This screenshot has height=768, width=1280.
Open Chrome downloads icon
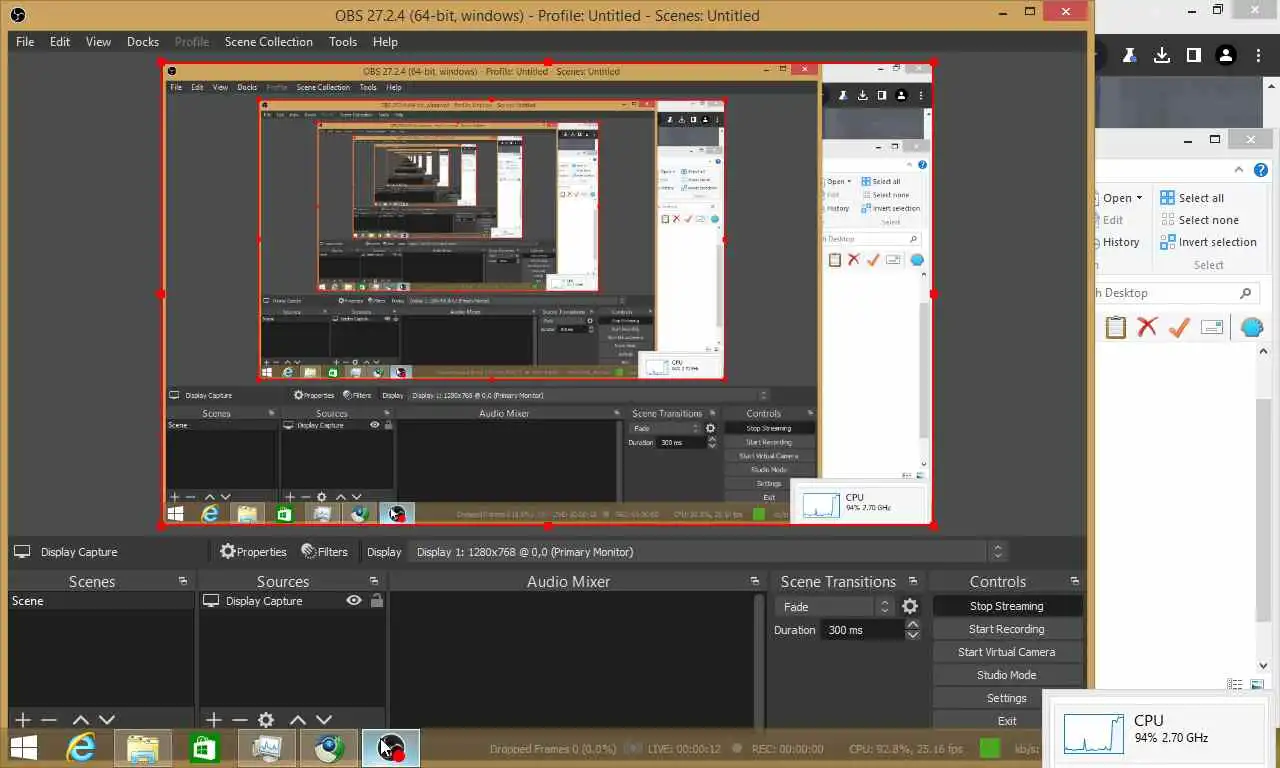(1162, 55)
